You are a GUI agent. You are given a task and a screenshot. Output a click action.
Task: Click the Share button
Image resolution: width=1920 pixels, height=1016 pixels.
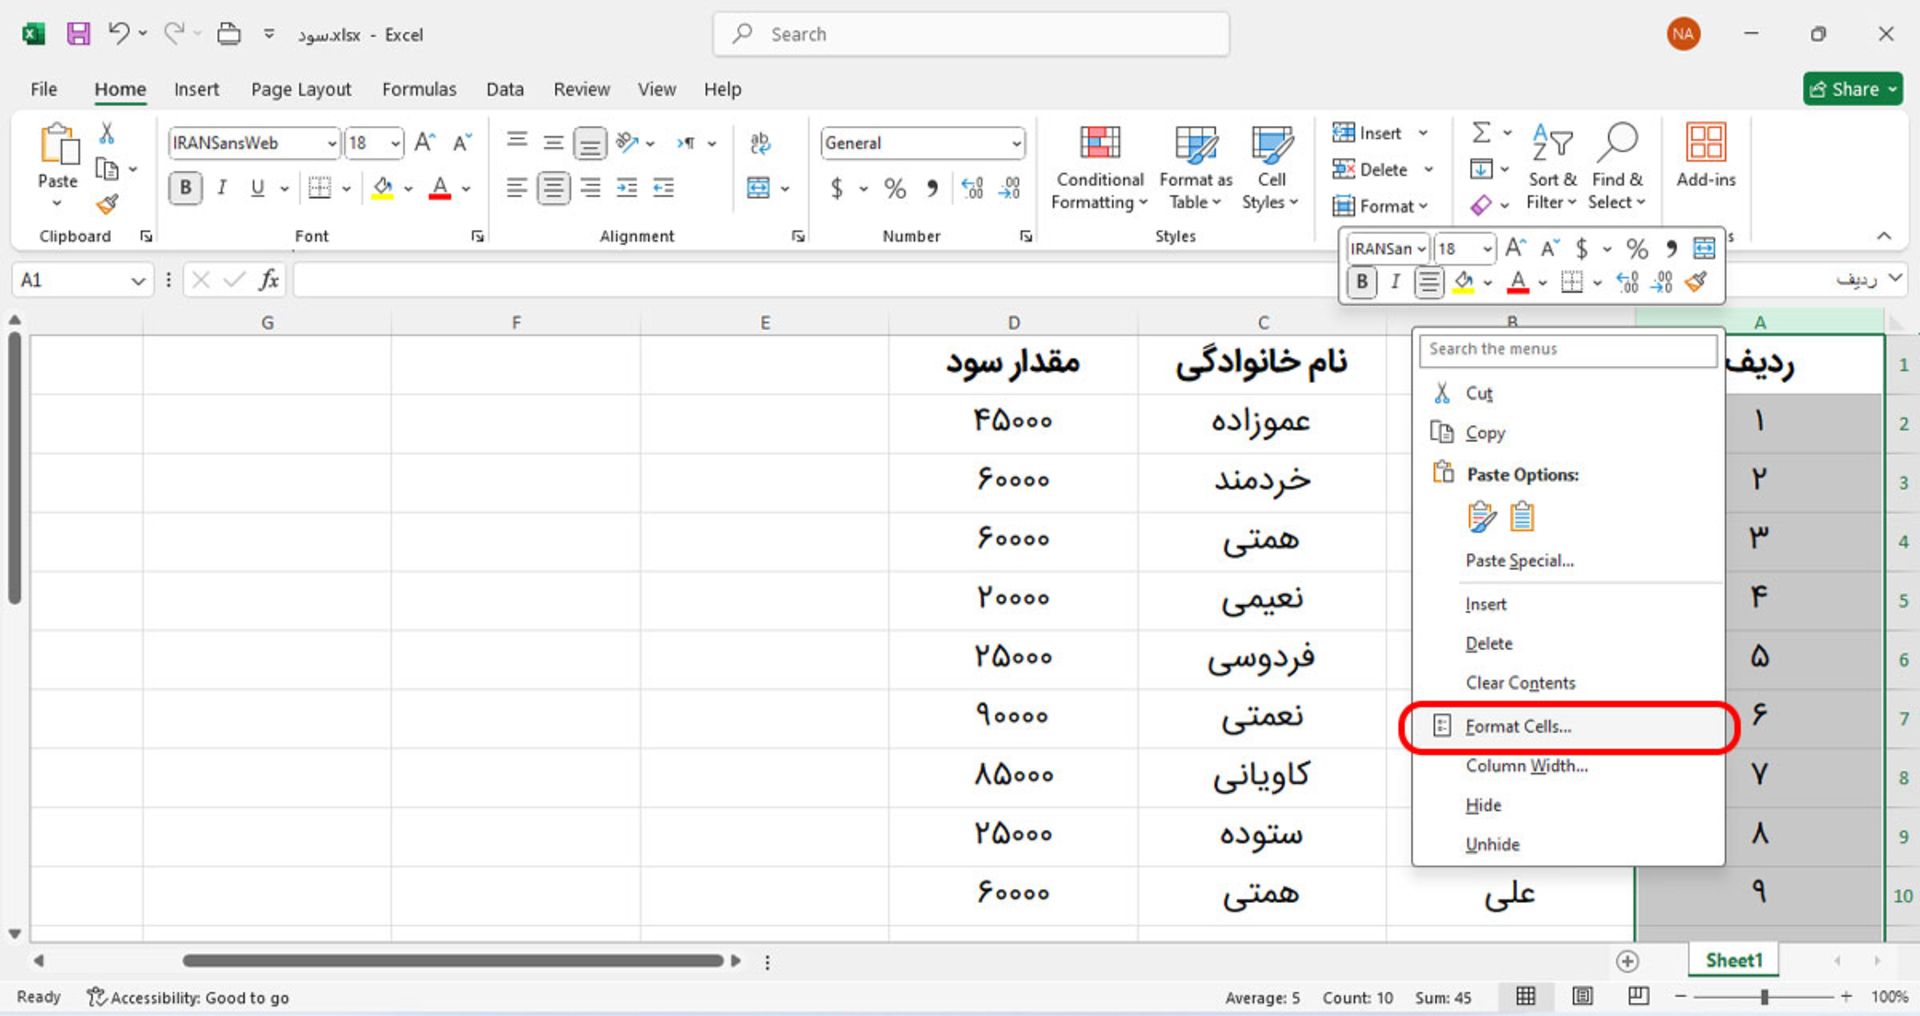(x=1852, y=88)
